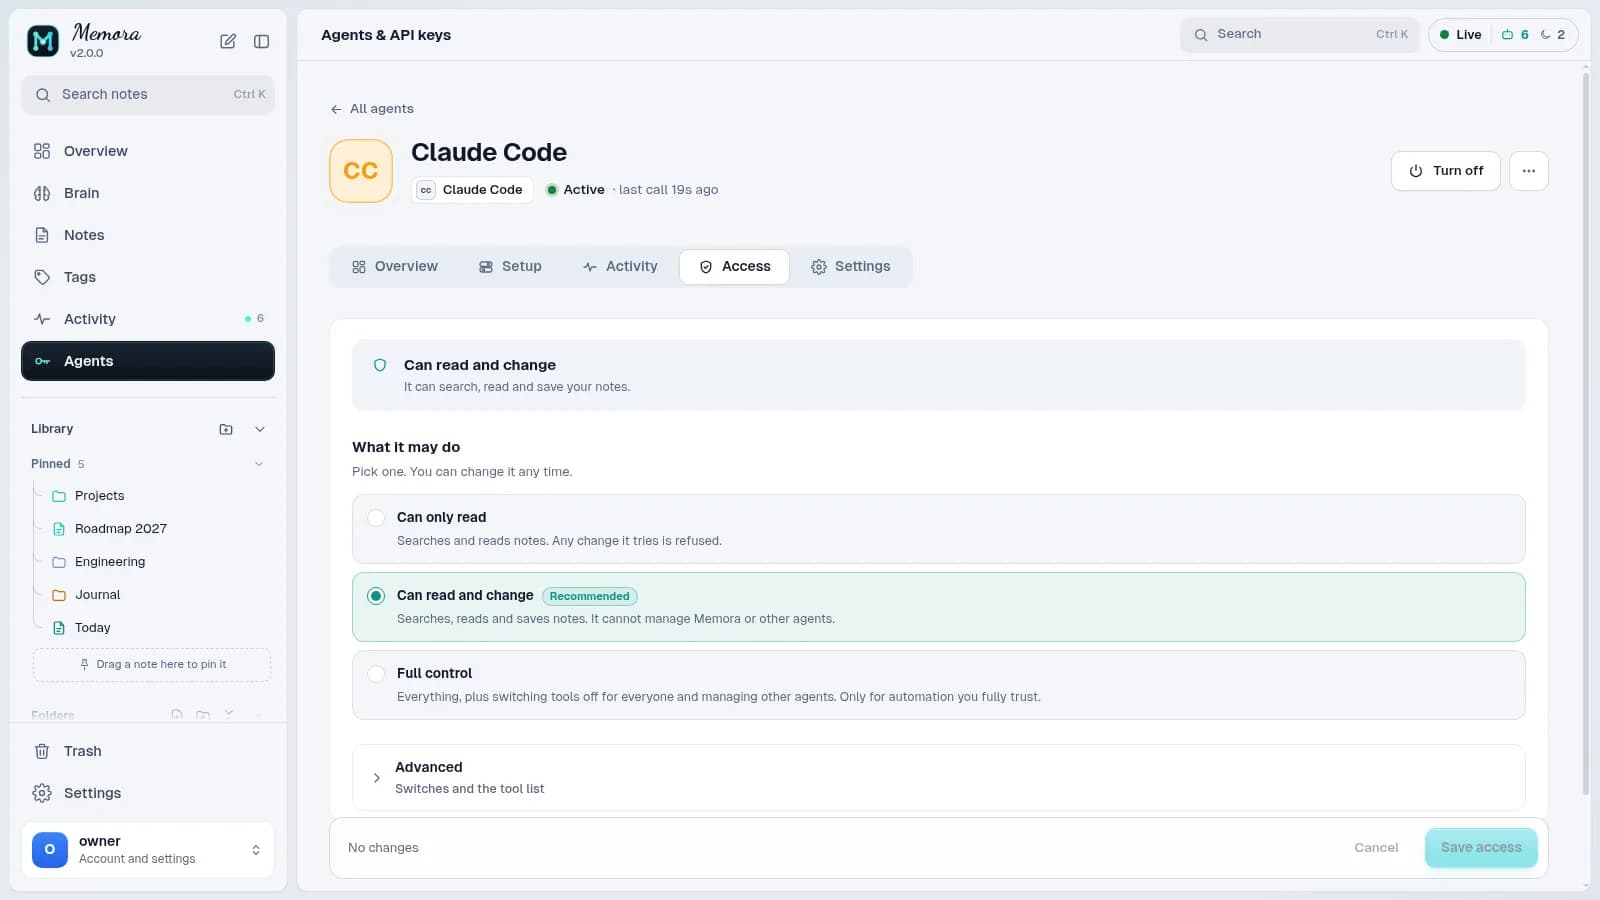Click the jobs counter showing 6

pos(1515,35)
